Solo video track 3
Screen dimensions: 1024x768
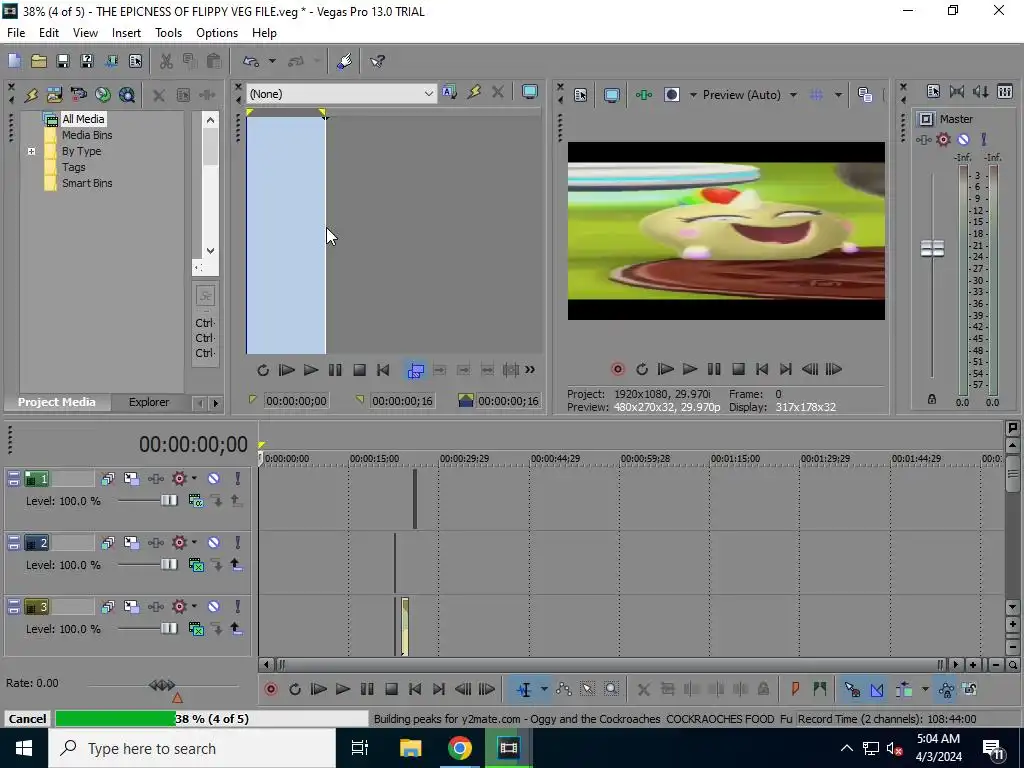pos(238,607)
